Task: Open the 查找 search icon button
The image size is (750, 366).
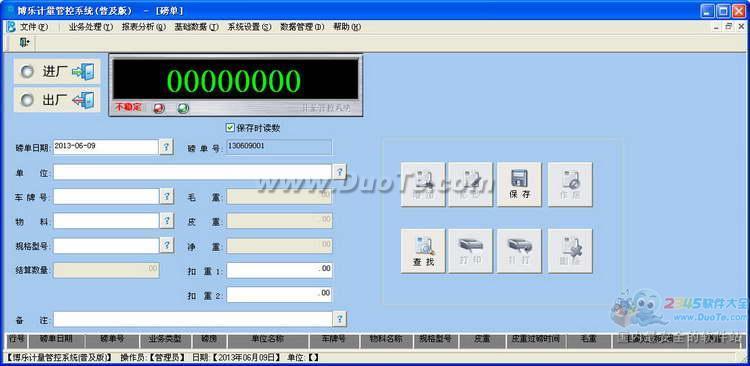Action: tap(423, 251)
